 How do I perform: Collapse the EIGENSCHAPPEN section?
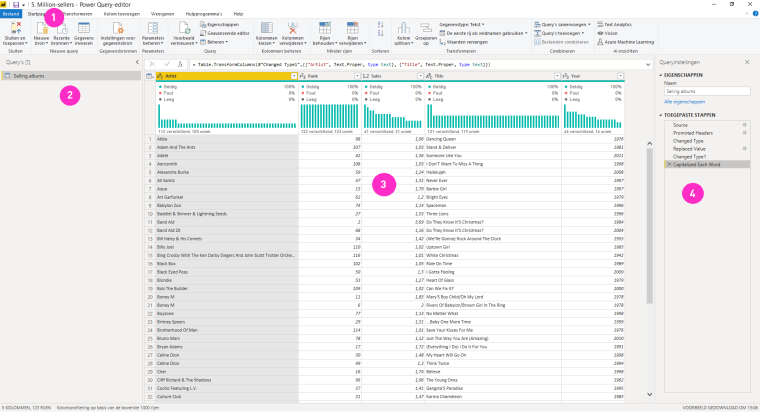click(661, 75)
